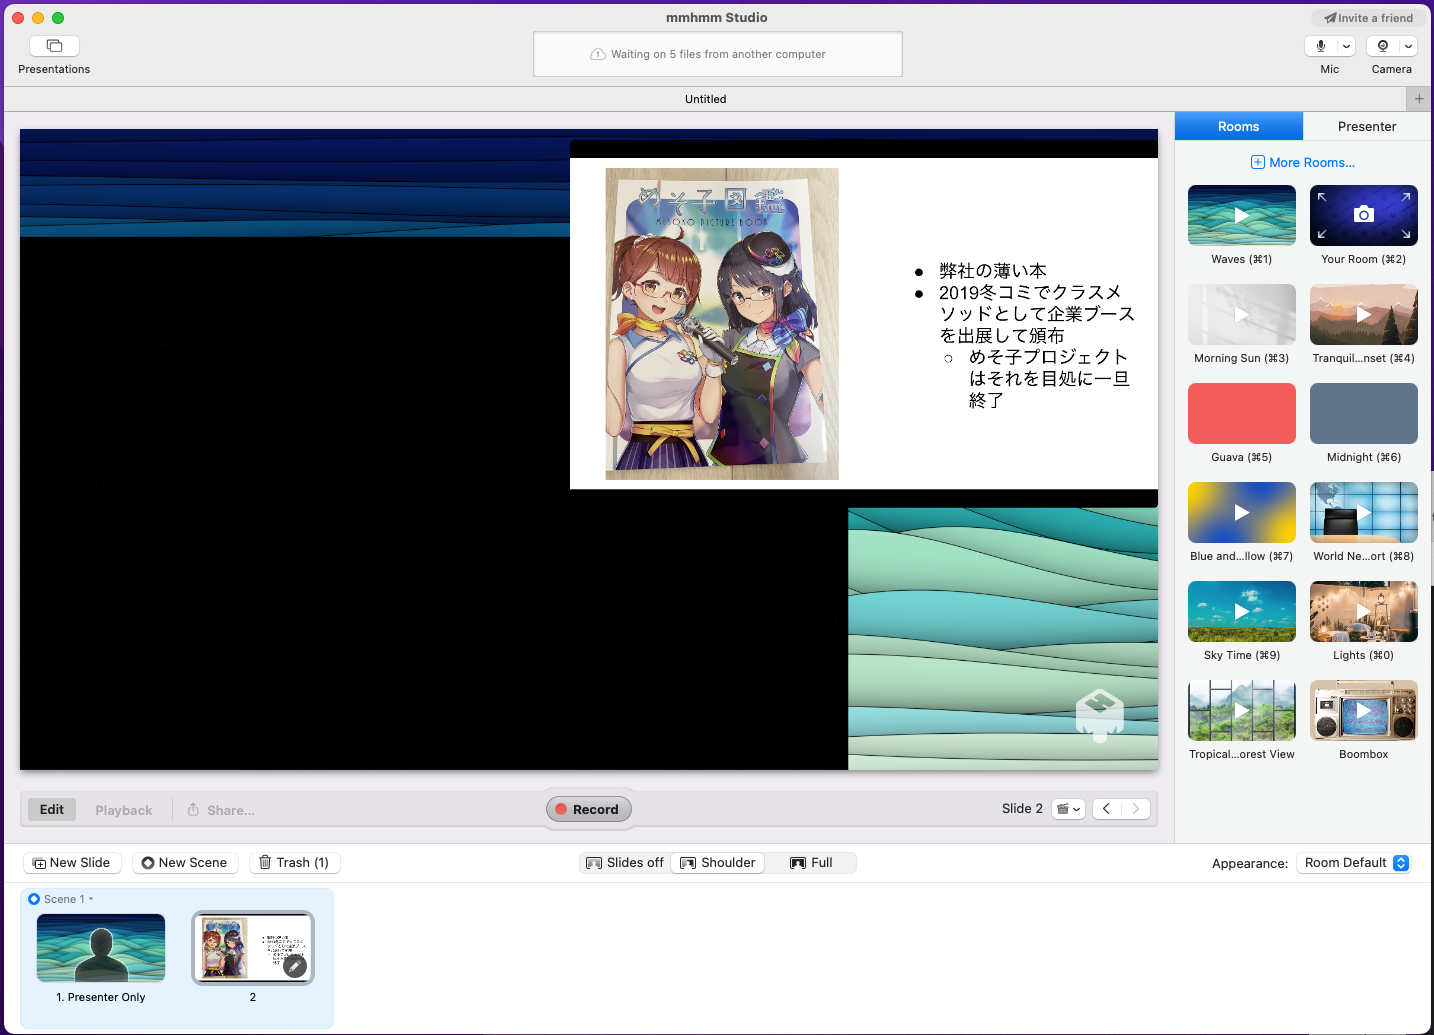Go to previous slide arrow
This screenshot has height=1035, width=1434.
[1106, 809]
